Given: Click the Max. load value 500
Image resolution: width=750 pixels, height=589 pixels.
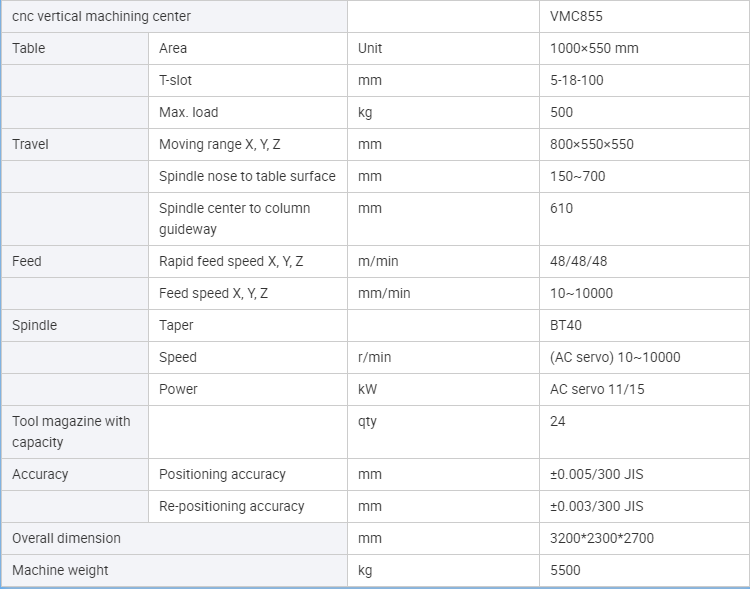Looking at the screenshot, I should [x=562, y=112].
